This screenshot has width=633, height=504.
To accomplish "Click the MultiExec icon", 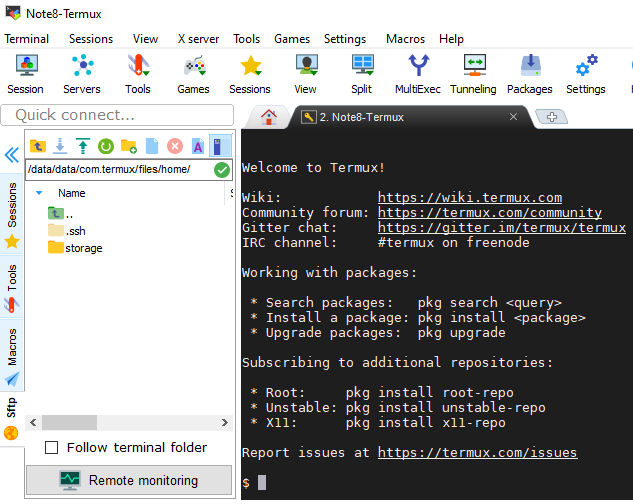I will click(x=418, y=74).
